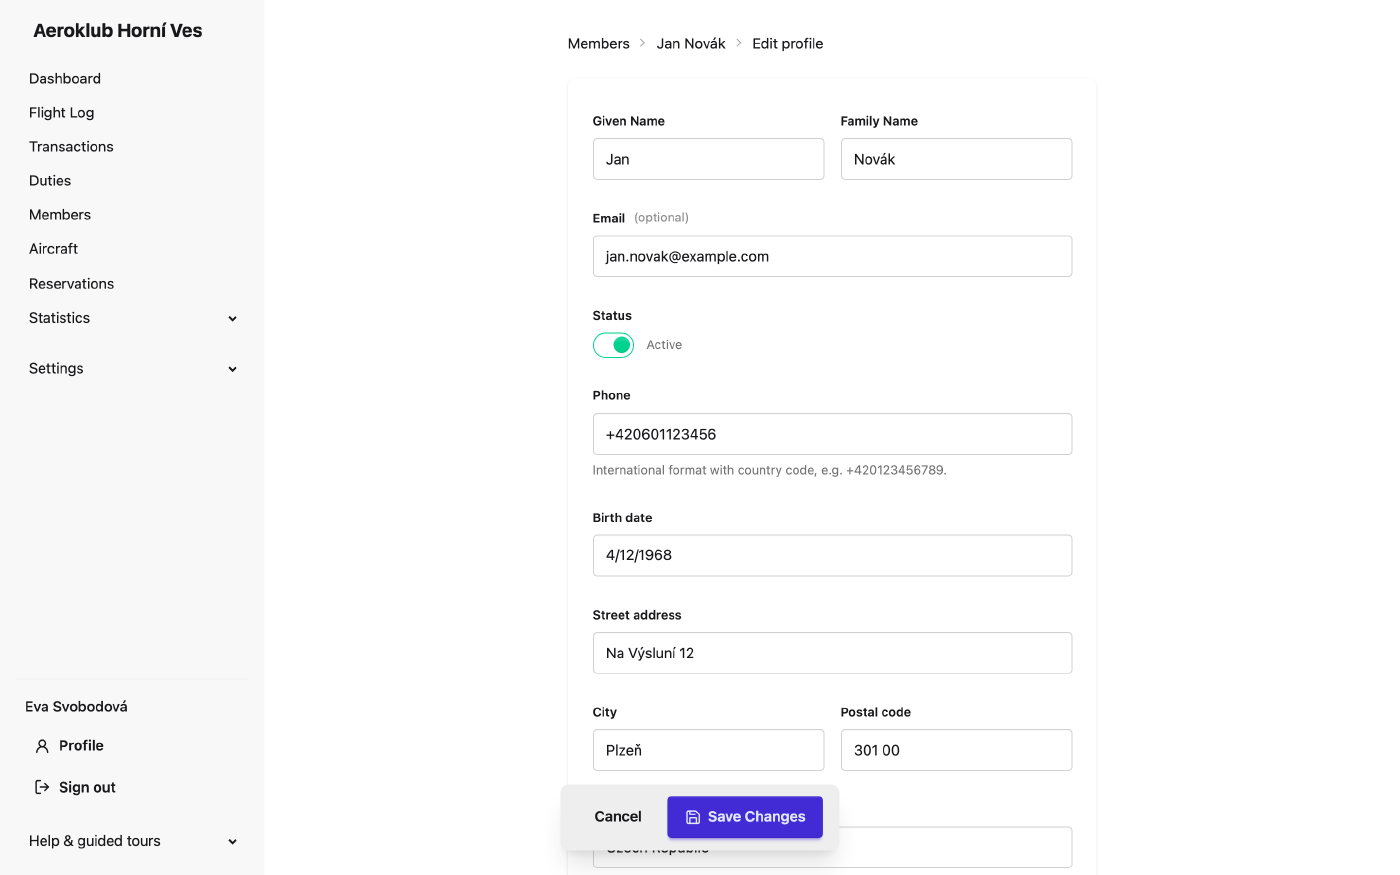Click the Eva Svobodová user name
Viewport: 1400px width, 875px height.
coord(76,707)
